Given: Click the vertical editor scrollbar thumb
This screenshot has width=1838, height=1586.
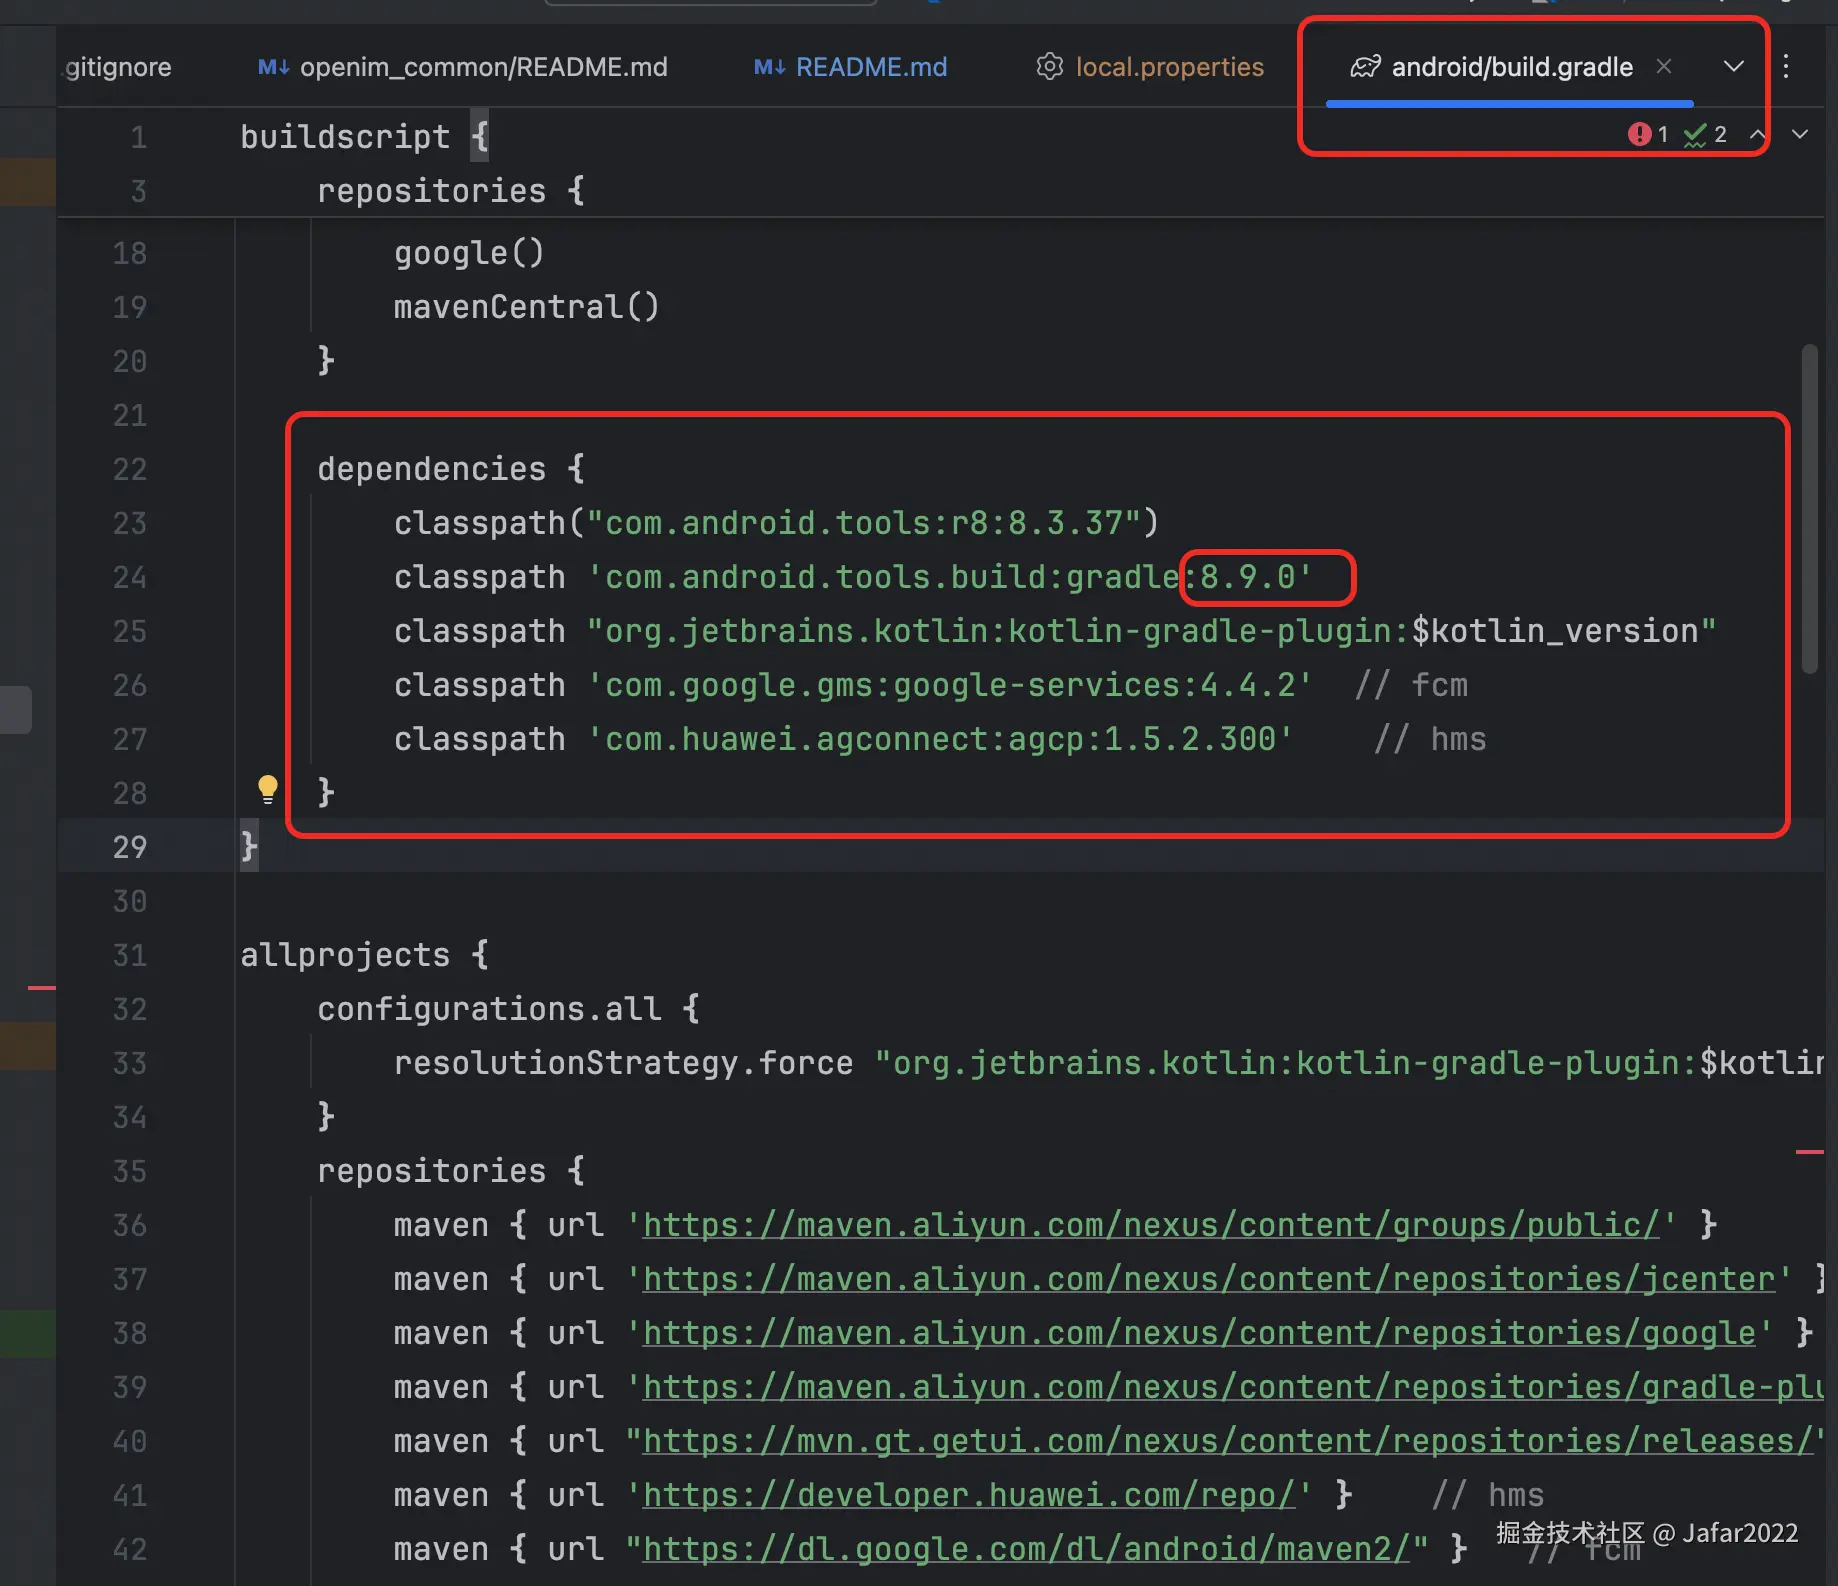Looking at the screenshot, I should tap(1810, 509).
